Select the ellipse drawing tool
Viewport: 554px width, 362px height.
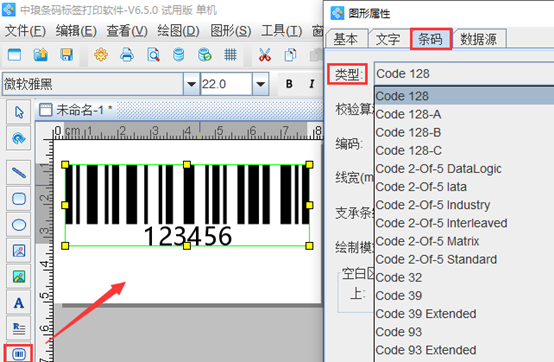[19, 225]
